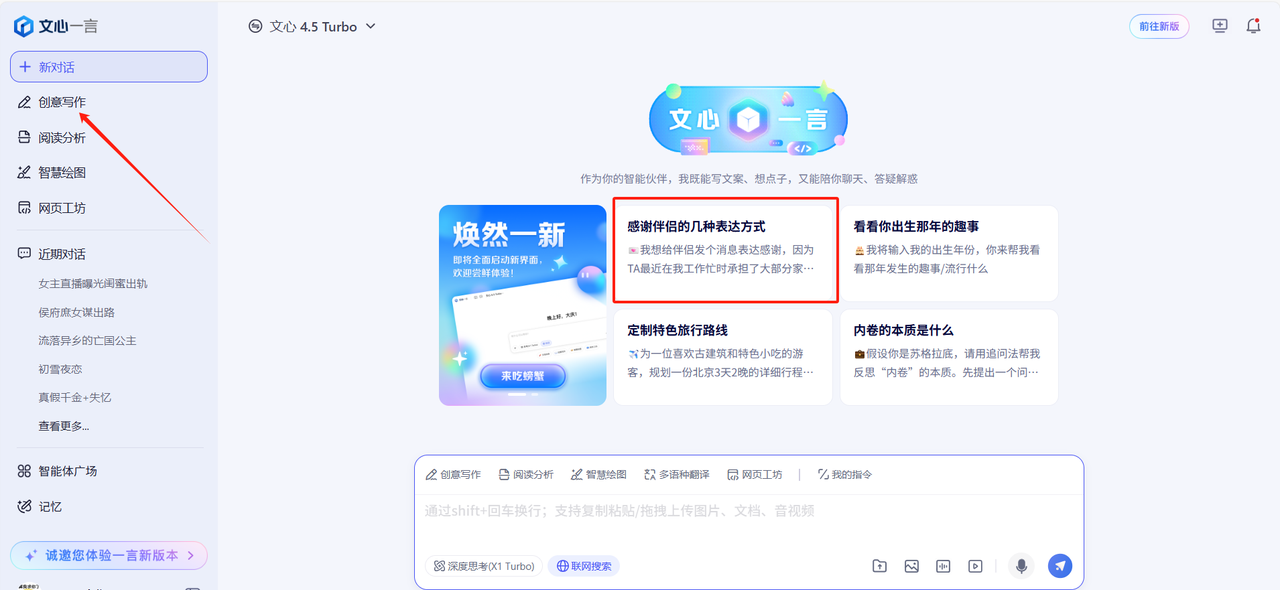The height and width of the screenshot is (590, 1280).
Task: Select the 内卷的本质是什么 prompt card
Action: 949,357
